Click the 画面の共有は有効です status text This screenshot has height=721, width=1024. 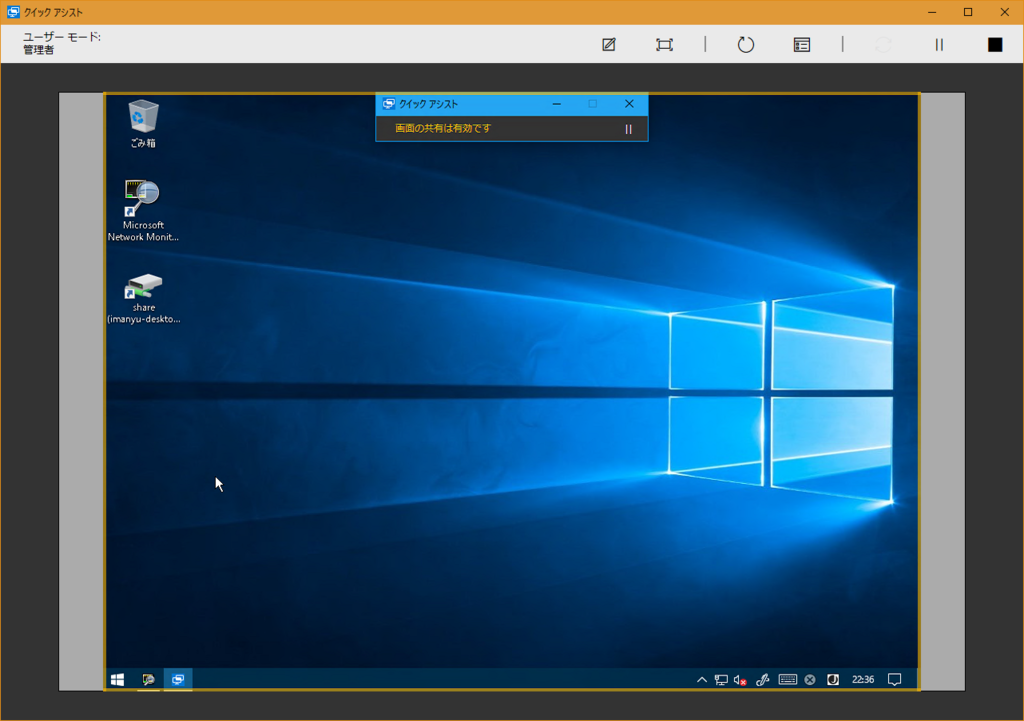[x=443, y=128]
